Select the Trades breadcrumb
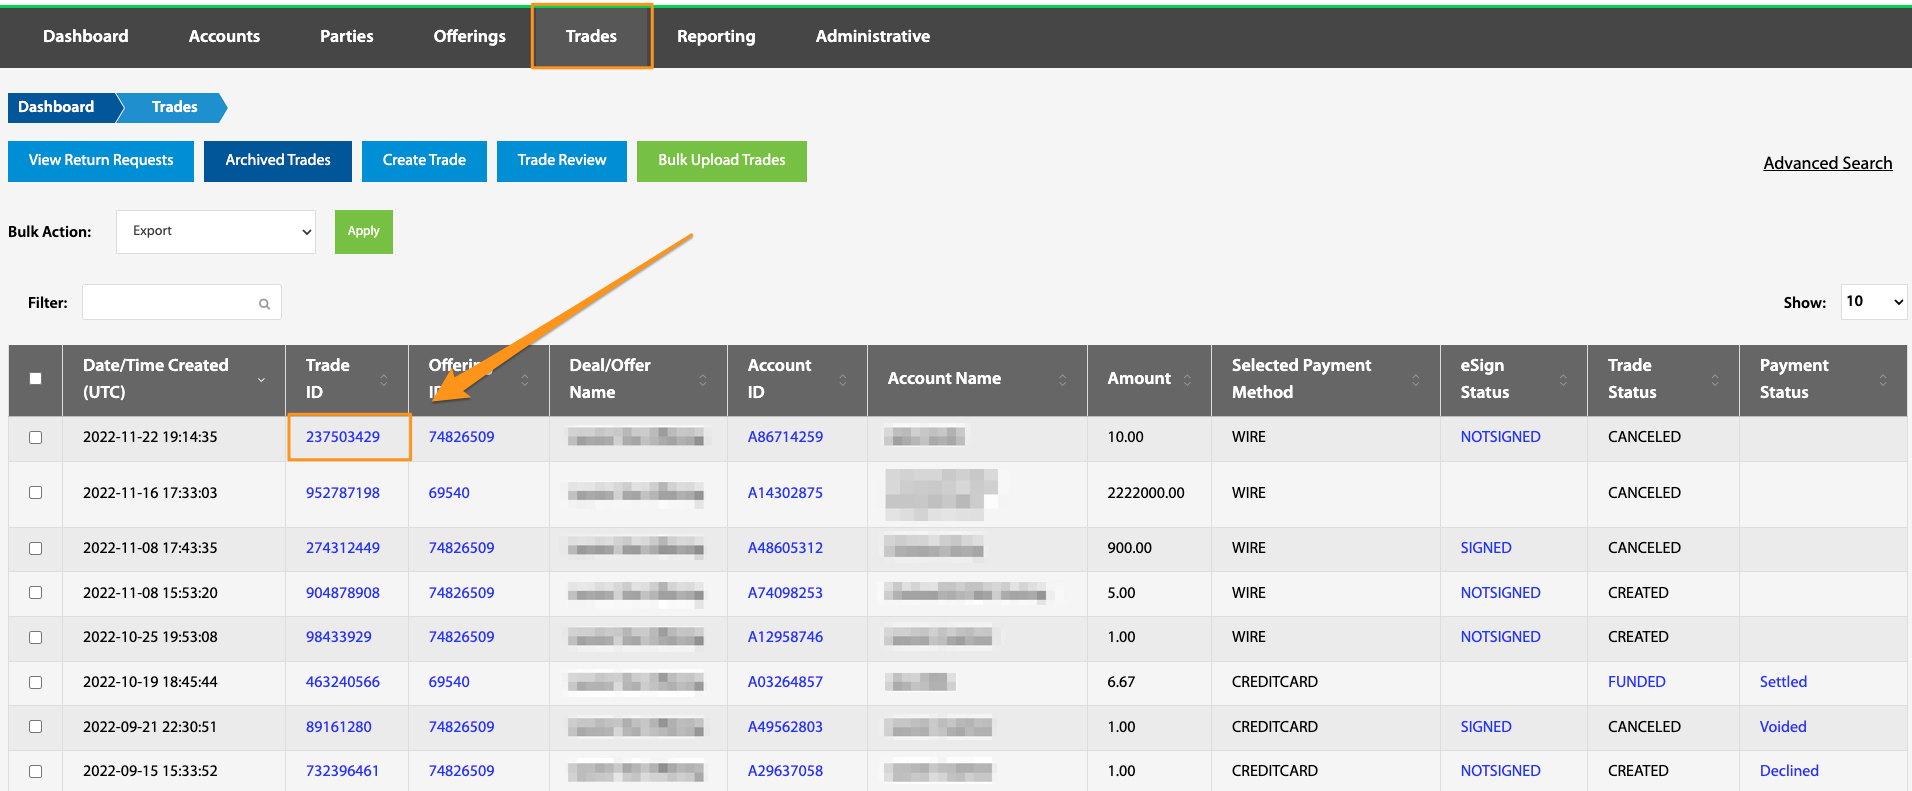This screenshot has width=1912, height=791. [175, 107]
